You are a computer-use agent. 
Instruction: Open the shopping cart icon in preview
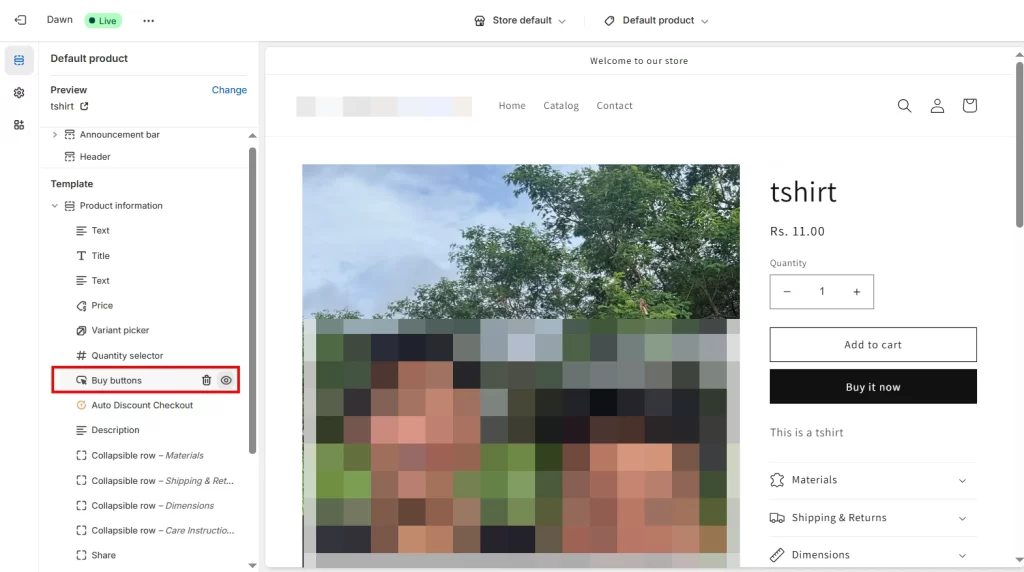click(969, 106)
